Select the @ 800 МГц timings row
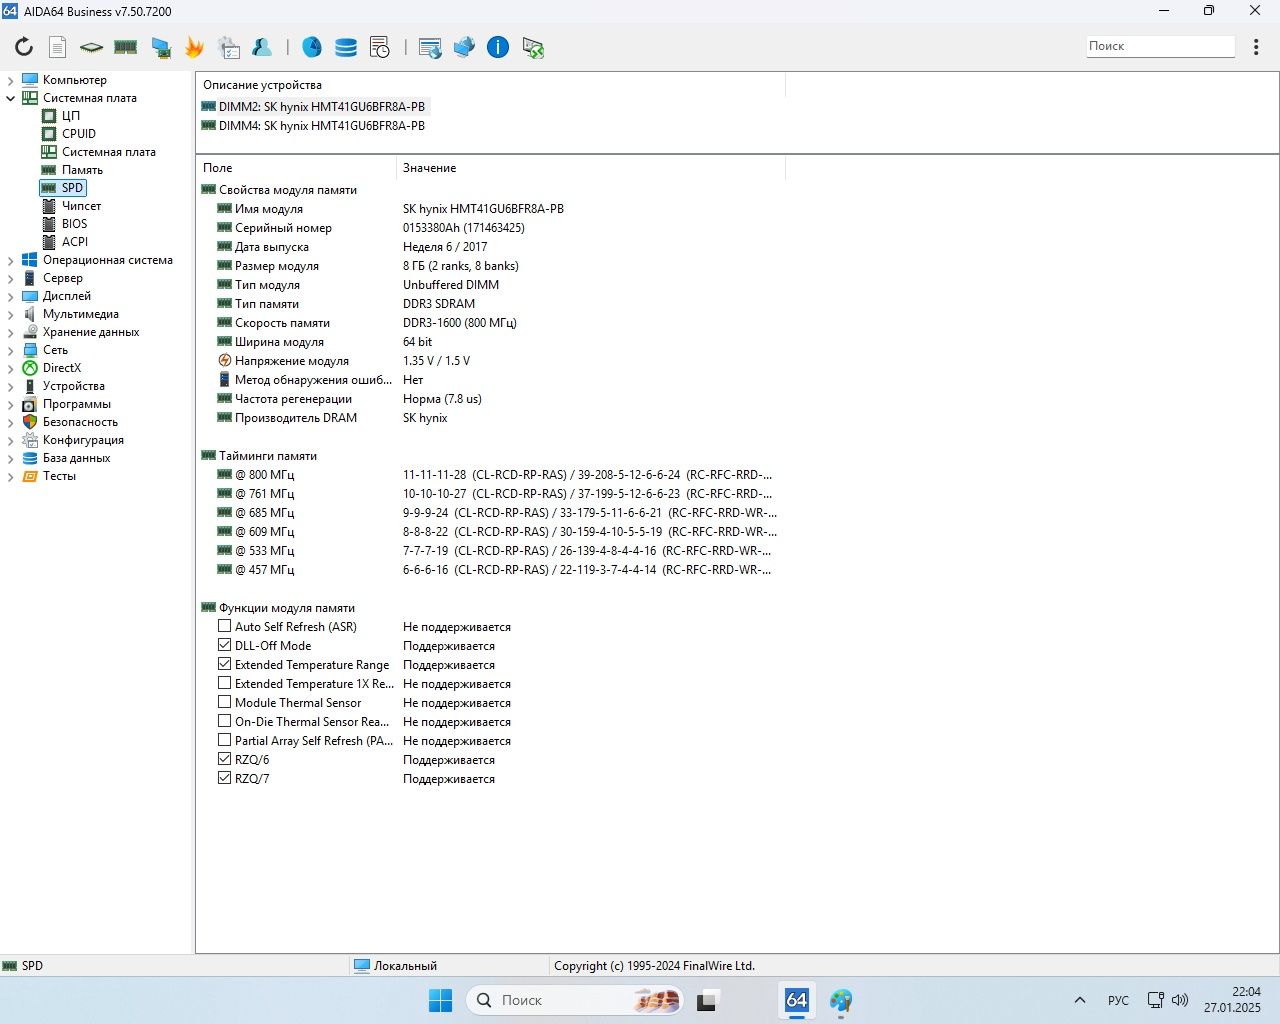Screen dimensions: 1280x1024 click(490, 475)
